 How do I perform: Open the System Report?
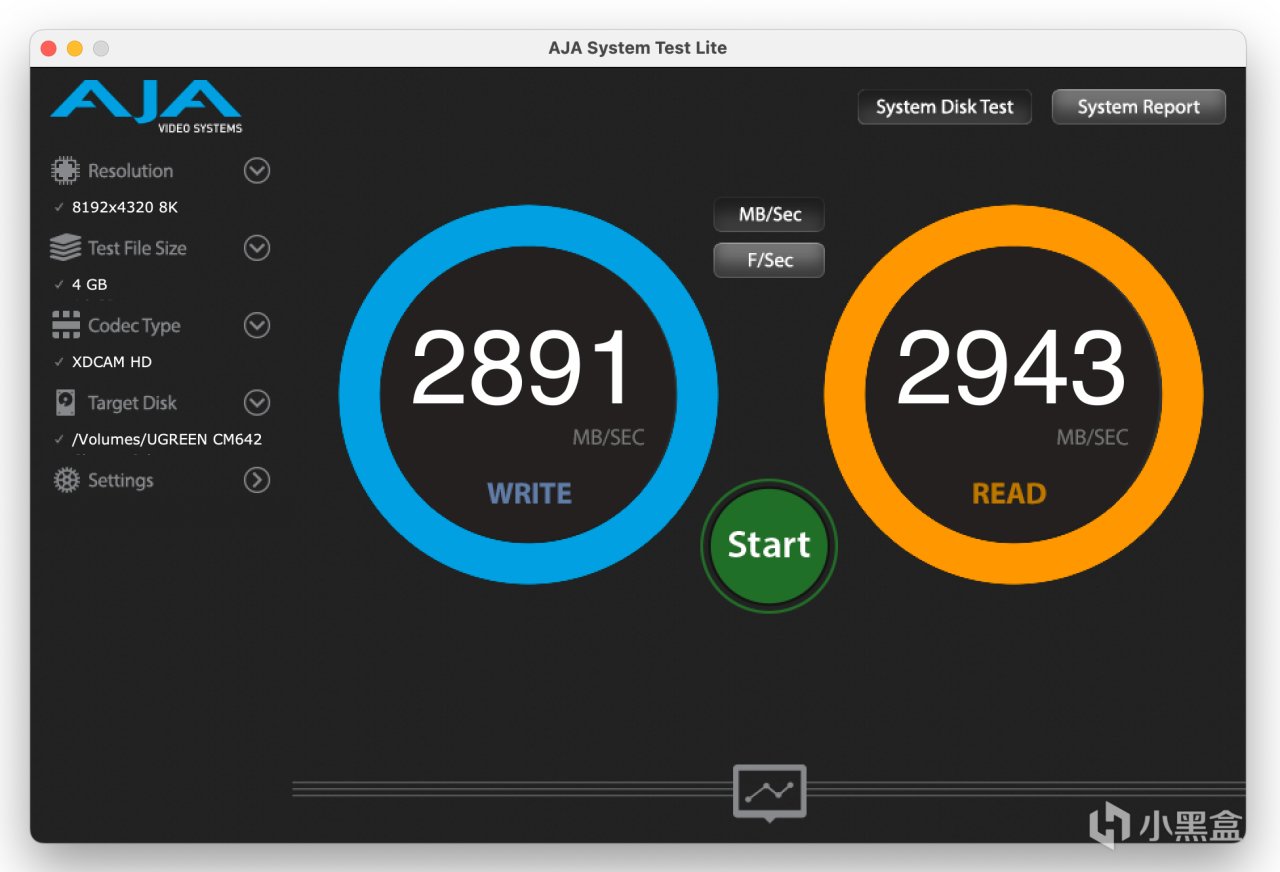point(1138,107)
